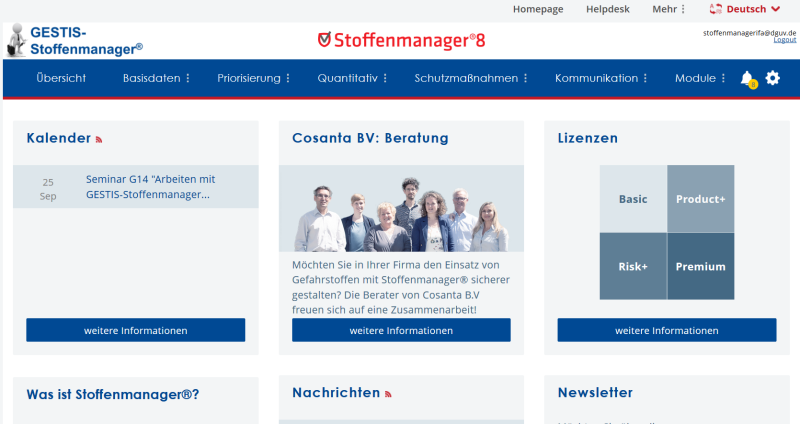800x424 pixels.
Task: Open the Seminar G14 calendar entry
Action: [x=150, y=187]
